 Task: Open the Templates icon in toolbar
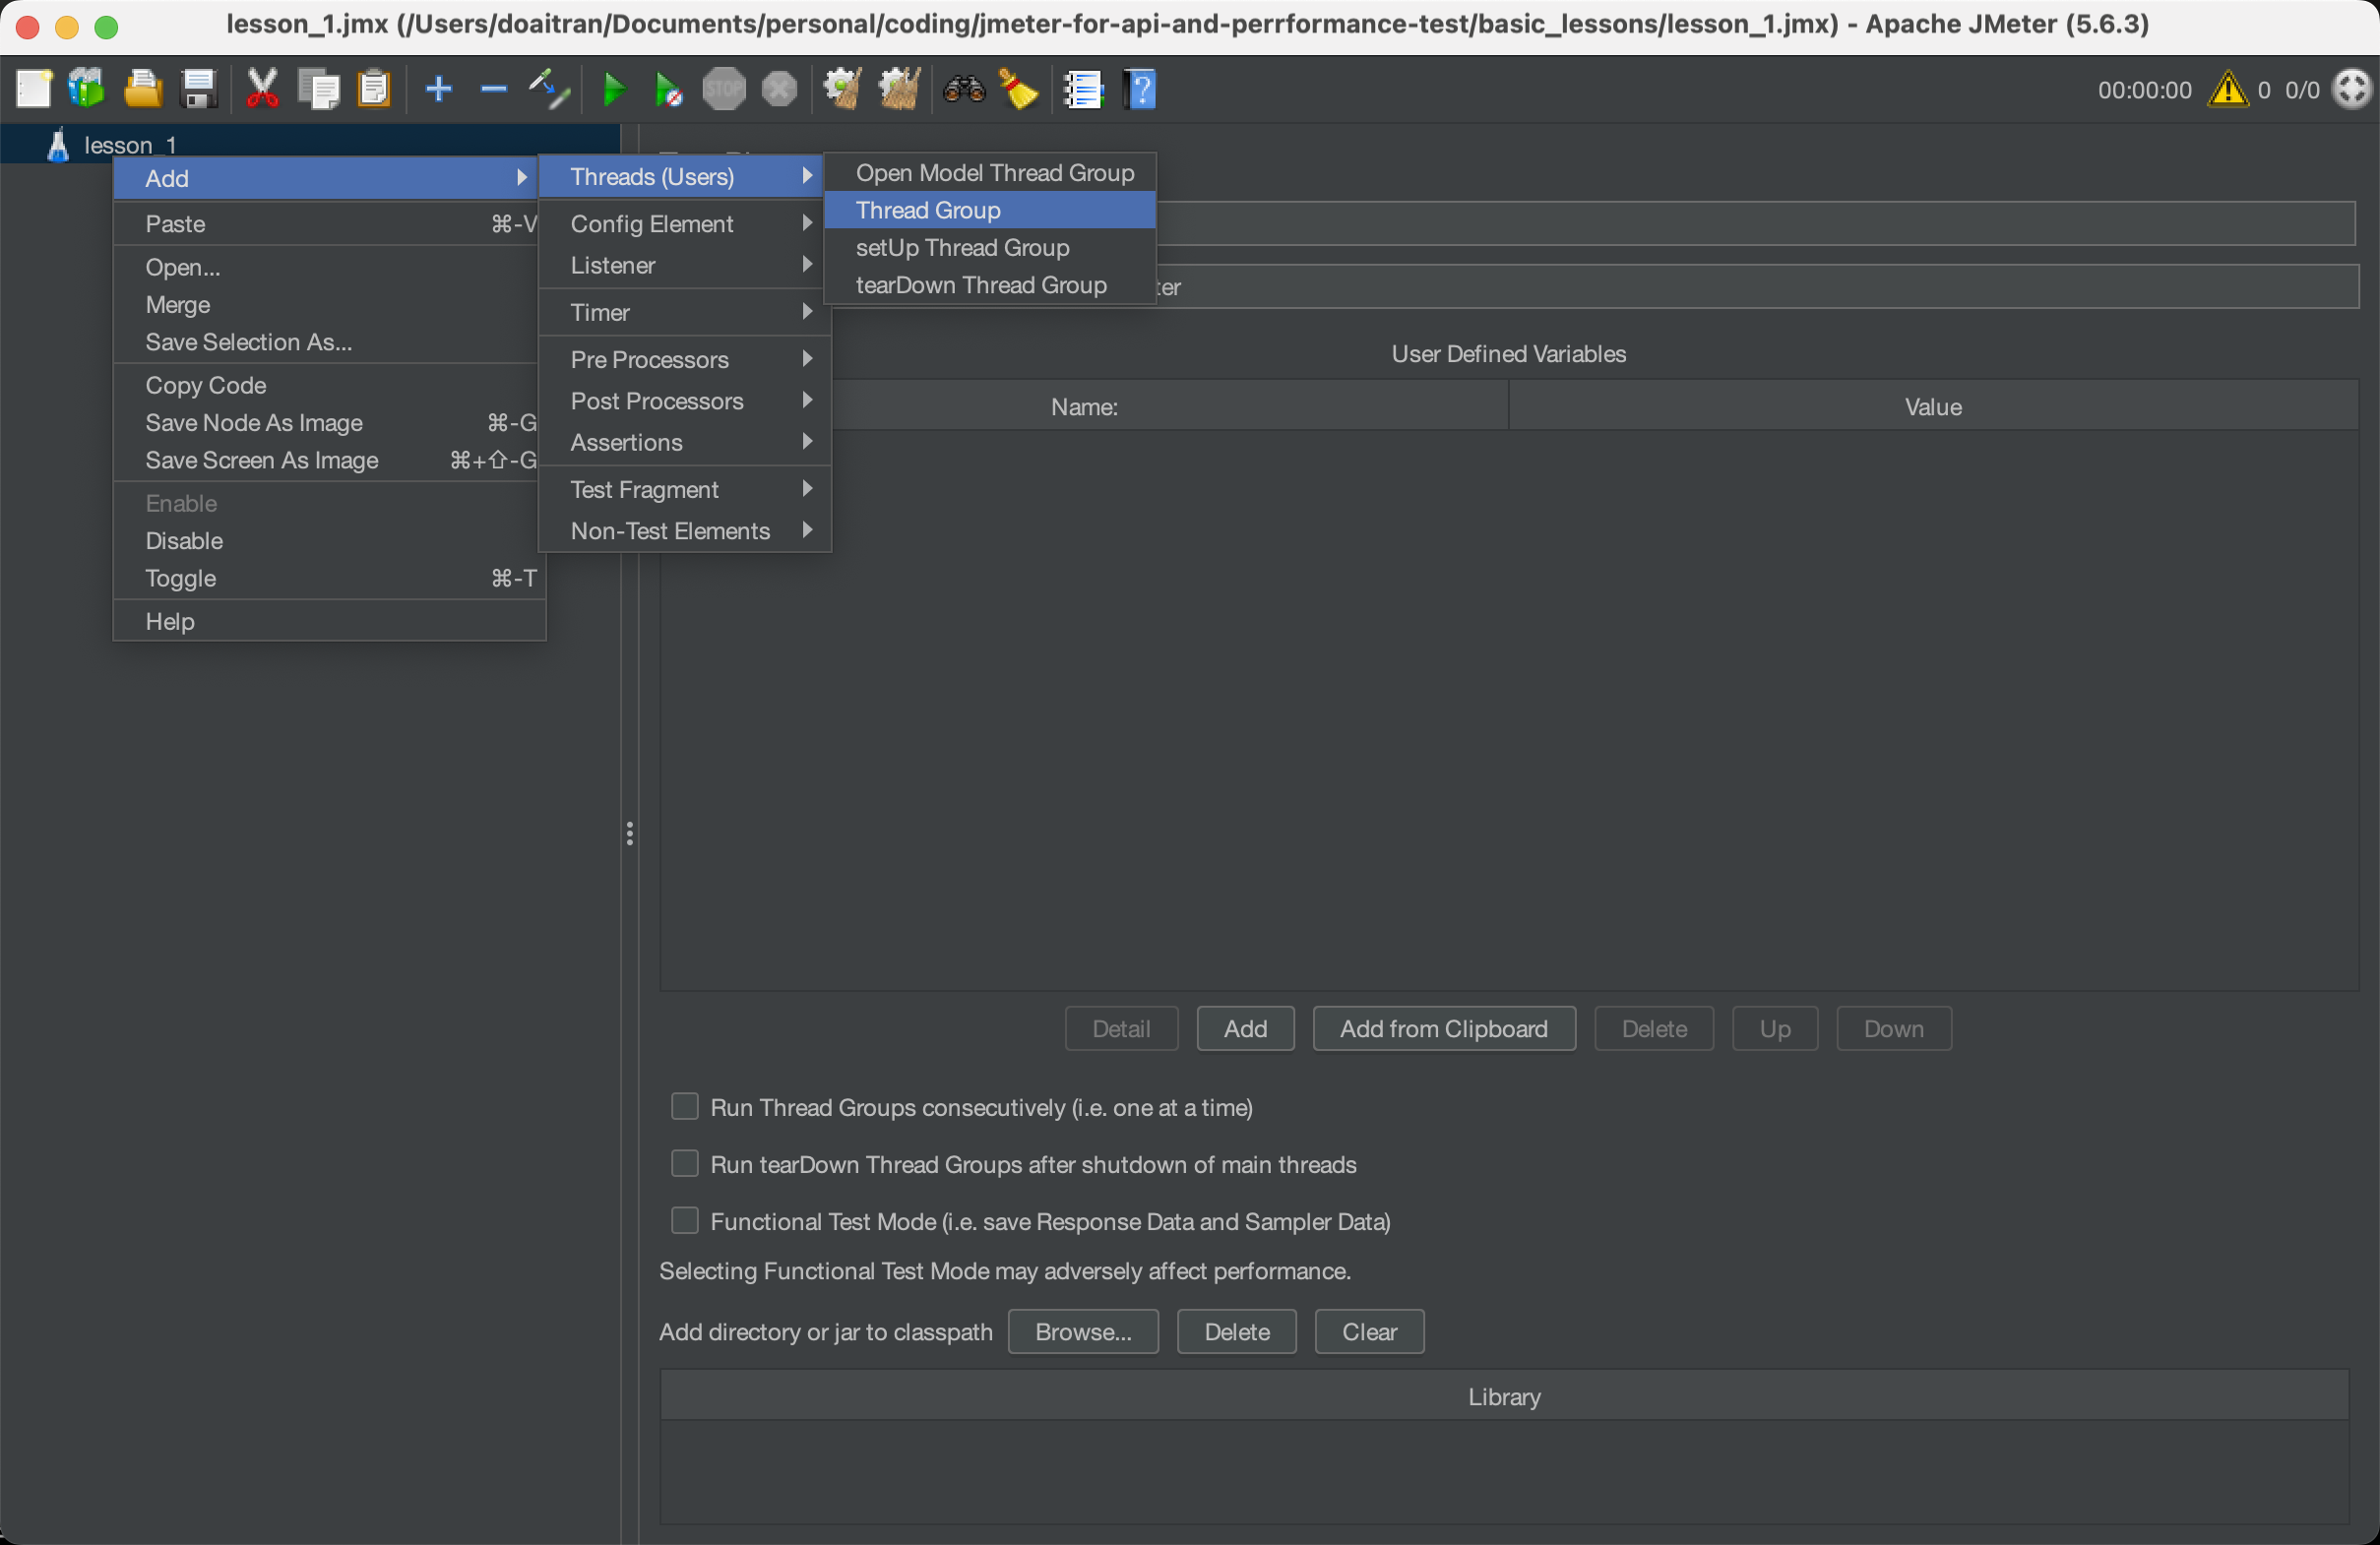click(x=87, y=90)
